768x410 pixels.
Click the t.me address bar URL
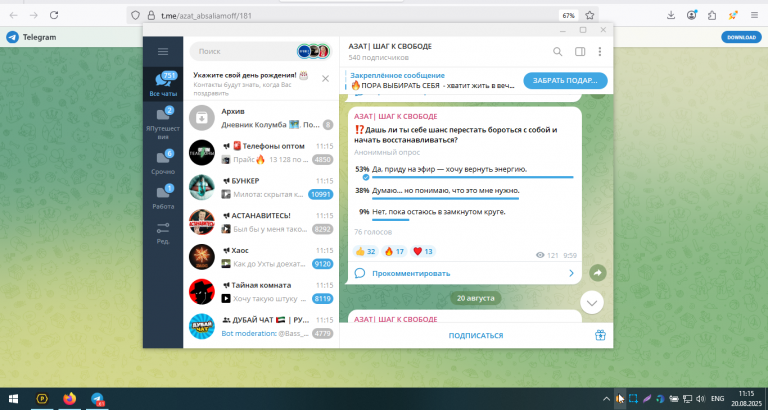pos(206,16)
